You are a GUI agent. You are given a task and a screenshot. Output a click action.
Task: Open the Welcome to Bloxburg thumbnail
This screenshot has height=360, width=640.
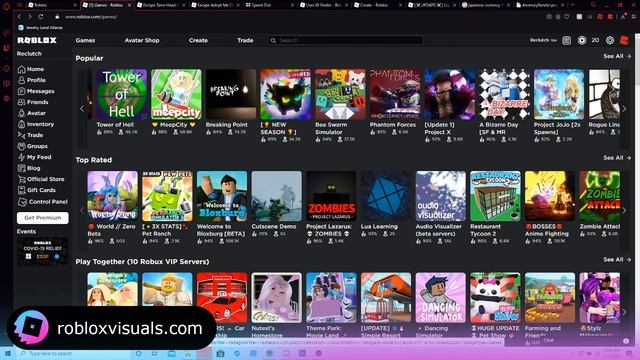pyautogui.click(x=222, y=196)
